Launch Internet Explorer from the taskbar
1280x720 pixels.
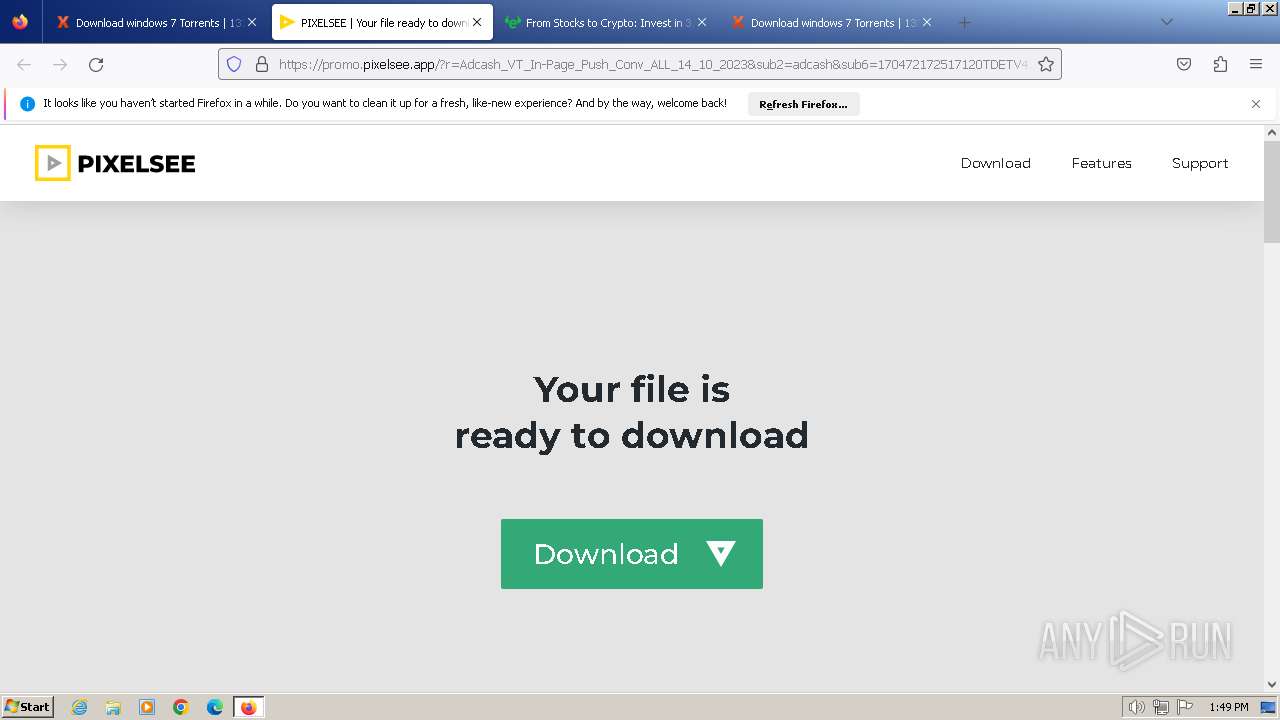pyautogui.click(x=80, y=707)
